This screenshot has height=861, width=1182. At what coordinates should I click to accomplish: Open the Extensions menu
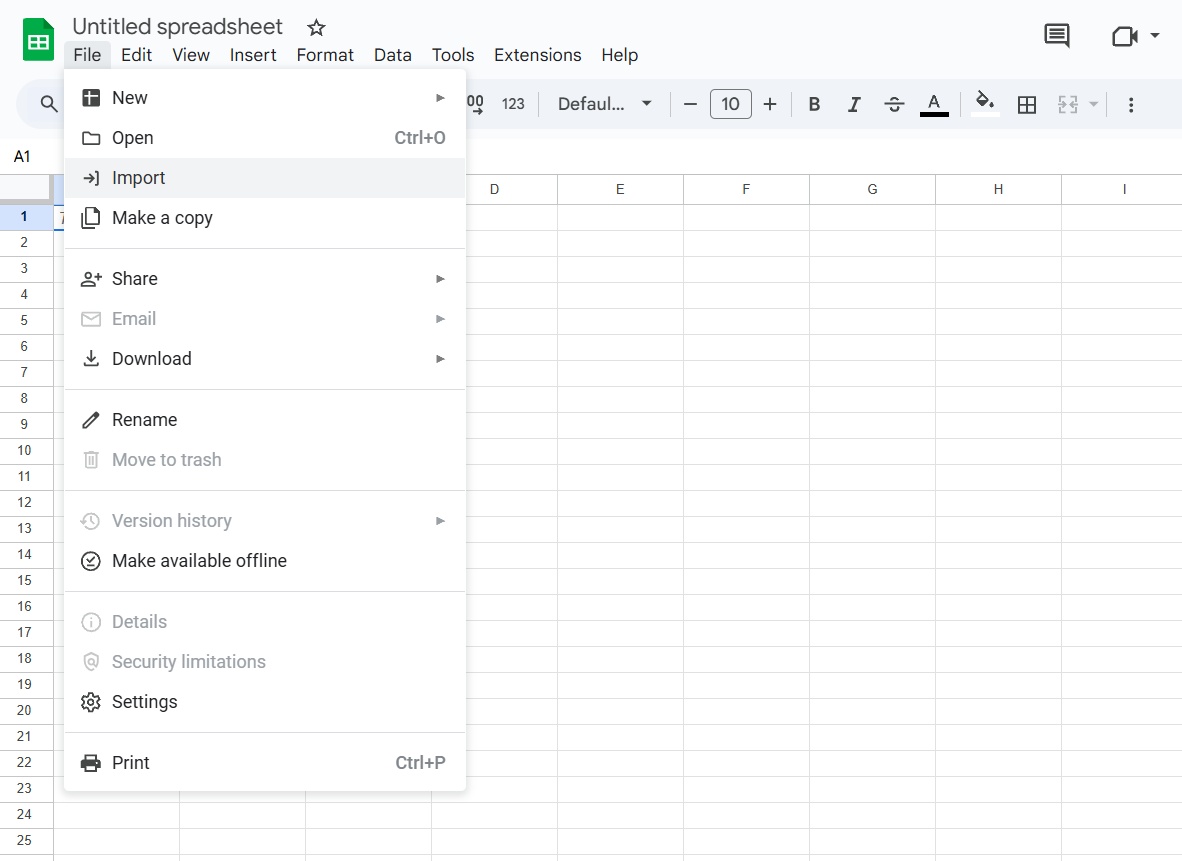click(x=537, y=55)
